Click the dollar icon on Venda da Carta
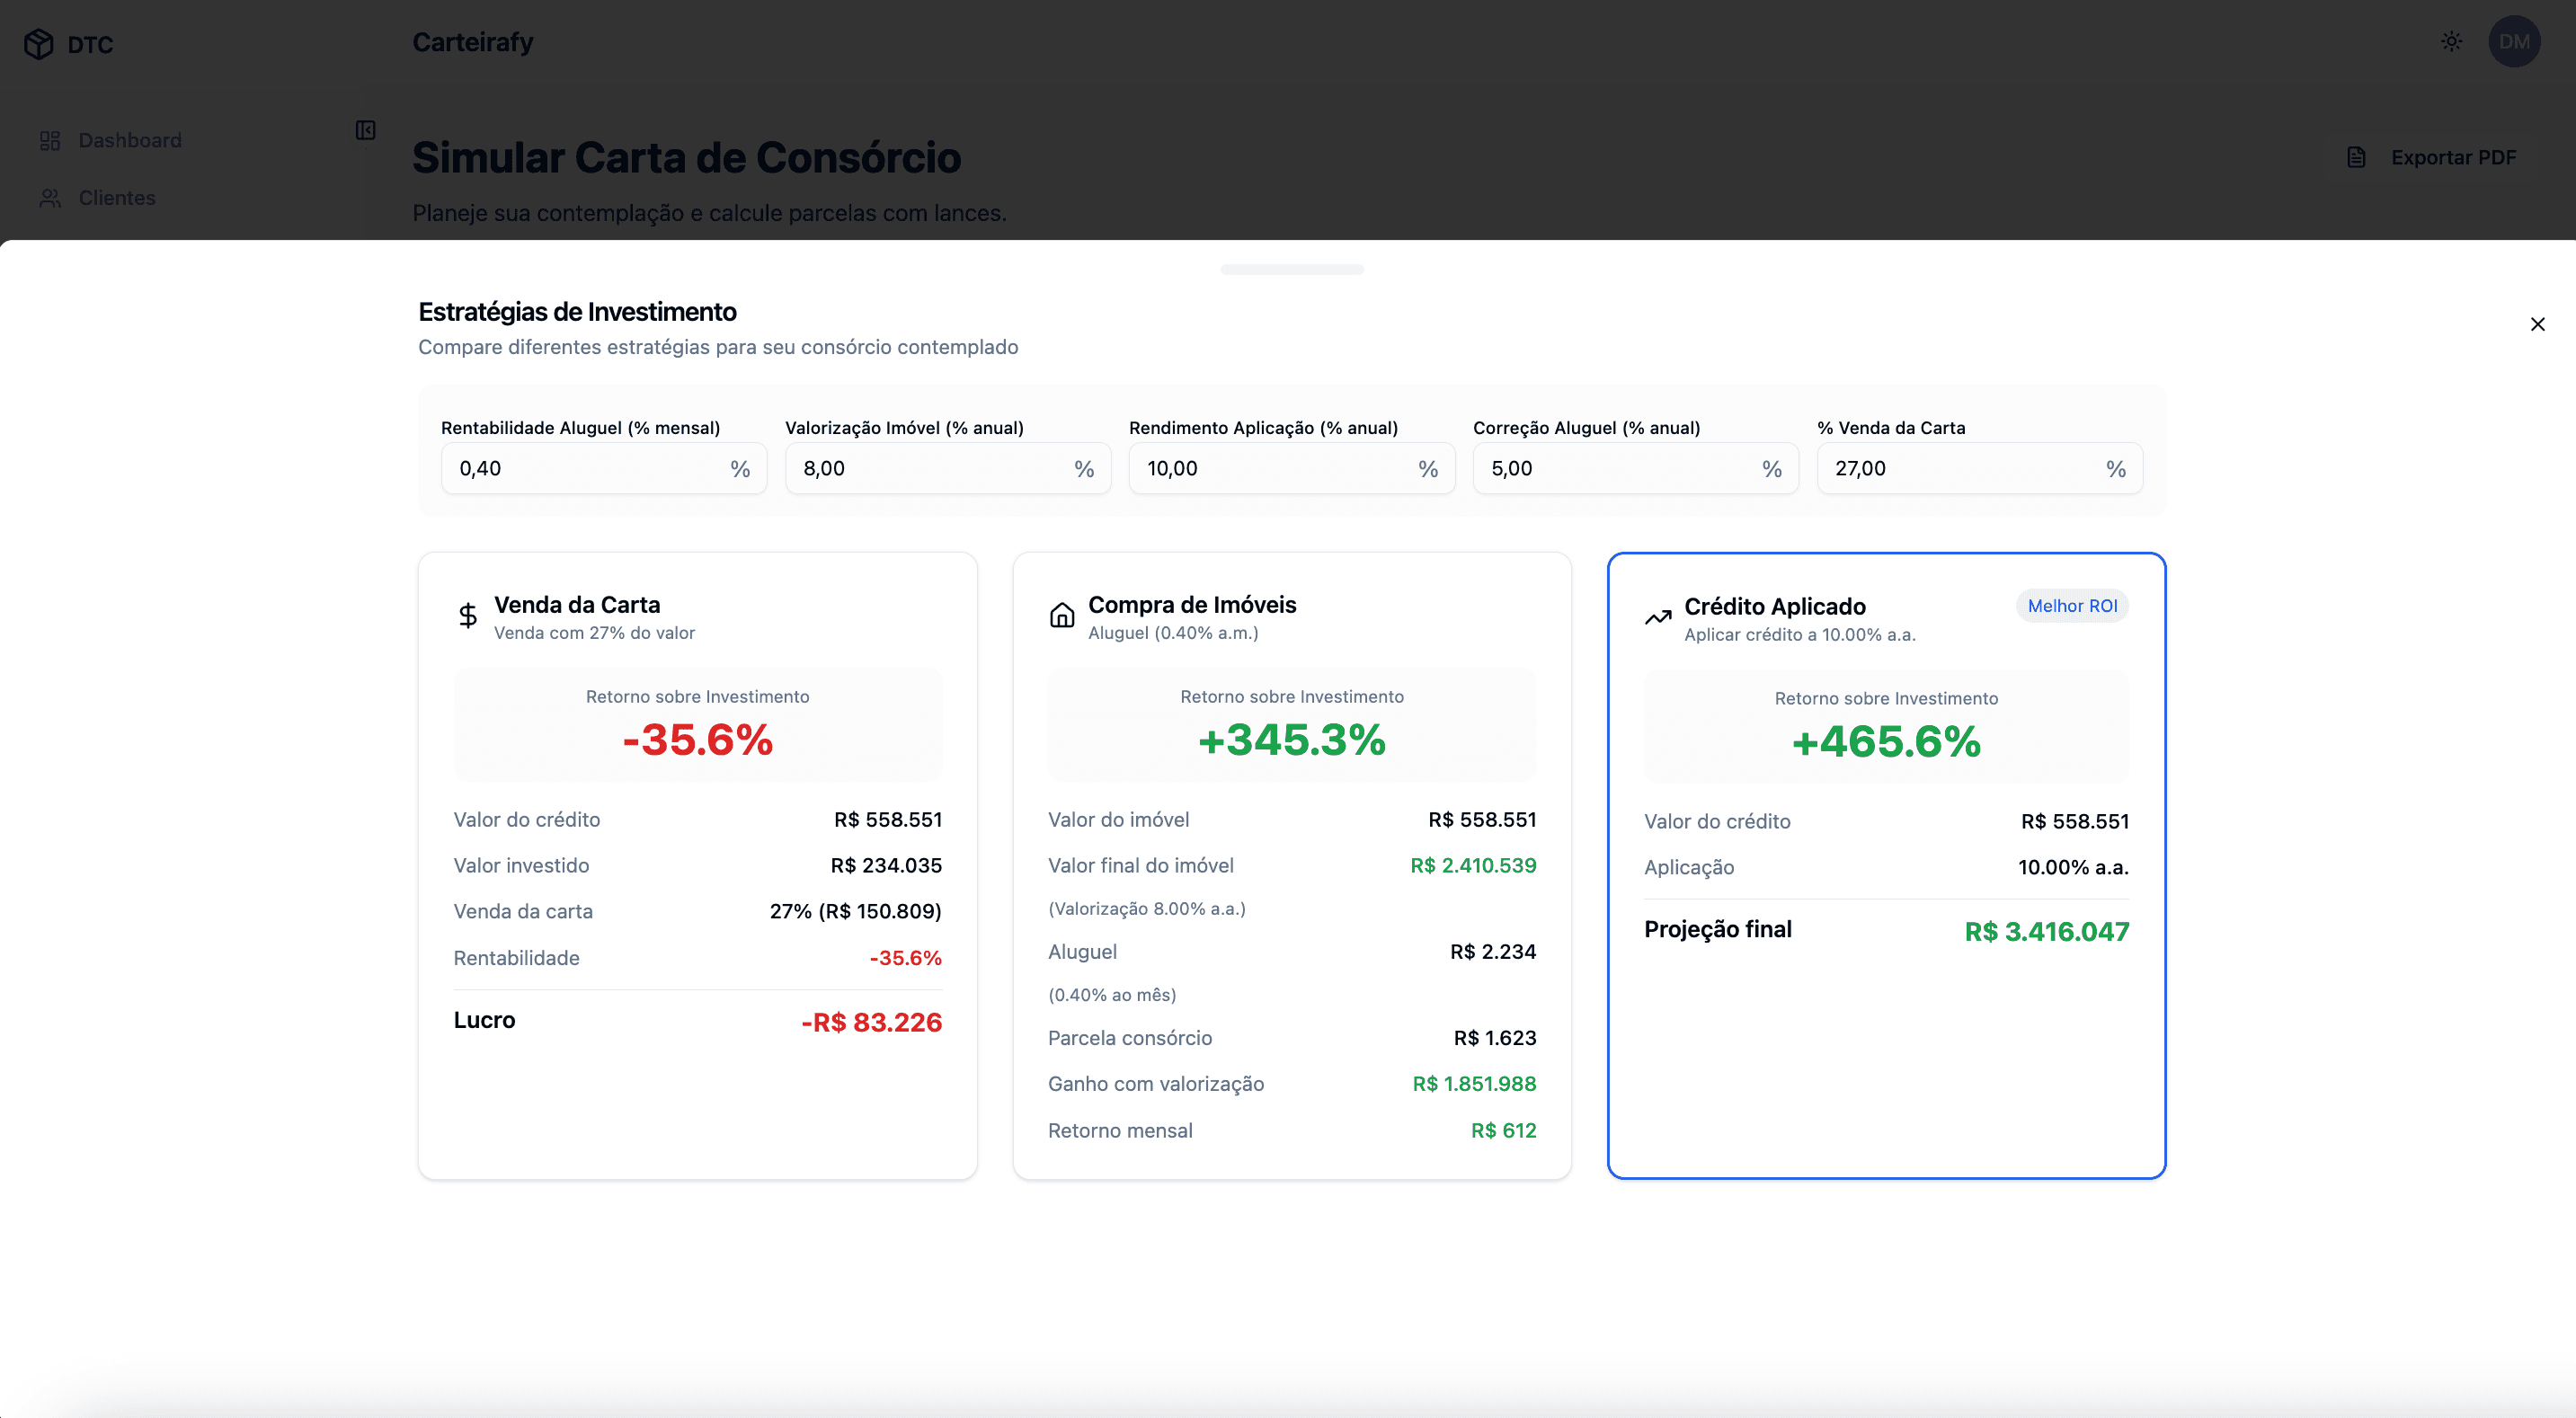Viewport: 2576px width, 1418px height. (x=467, y=614)
